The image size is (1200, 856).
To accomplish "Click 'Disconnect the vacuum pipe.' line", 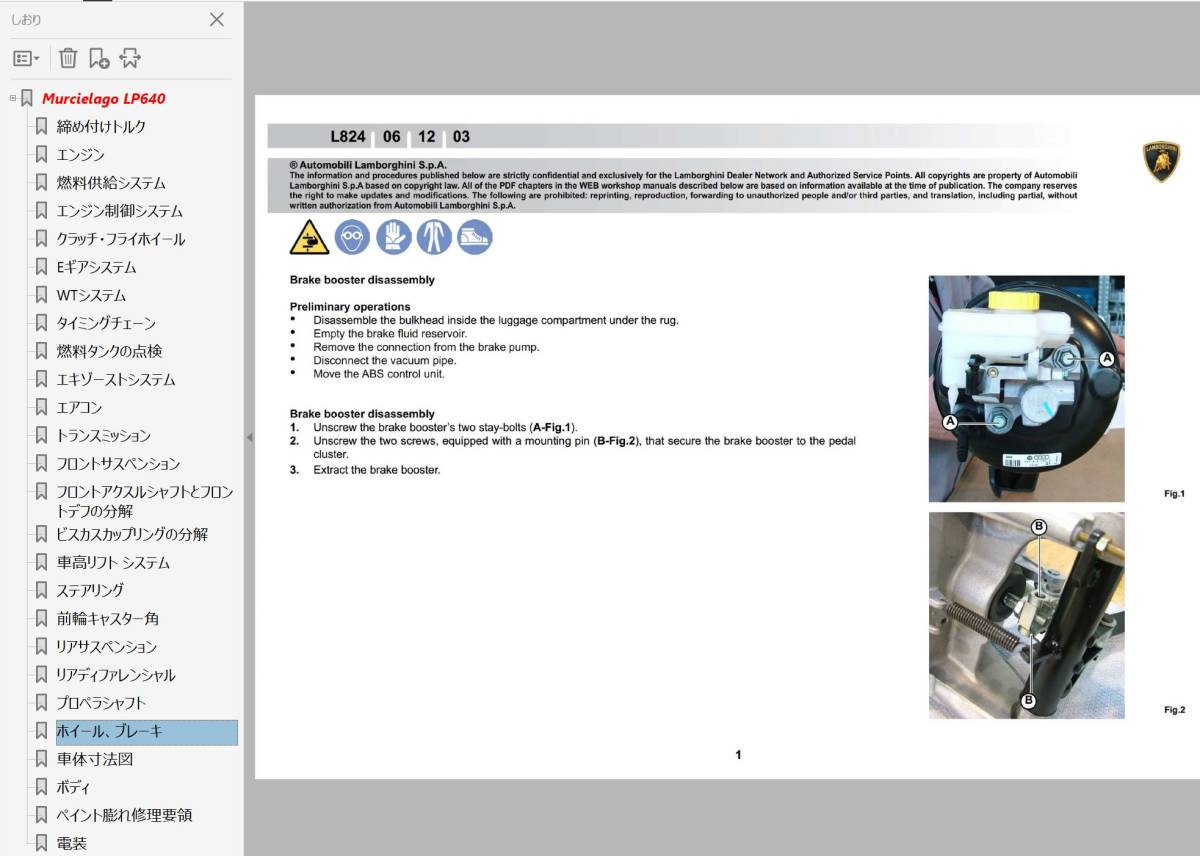I will click(384, 360).
